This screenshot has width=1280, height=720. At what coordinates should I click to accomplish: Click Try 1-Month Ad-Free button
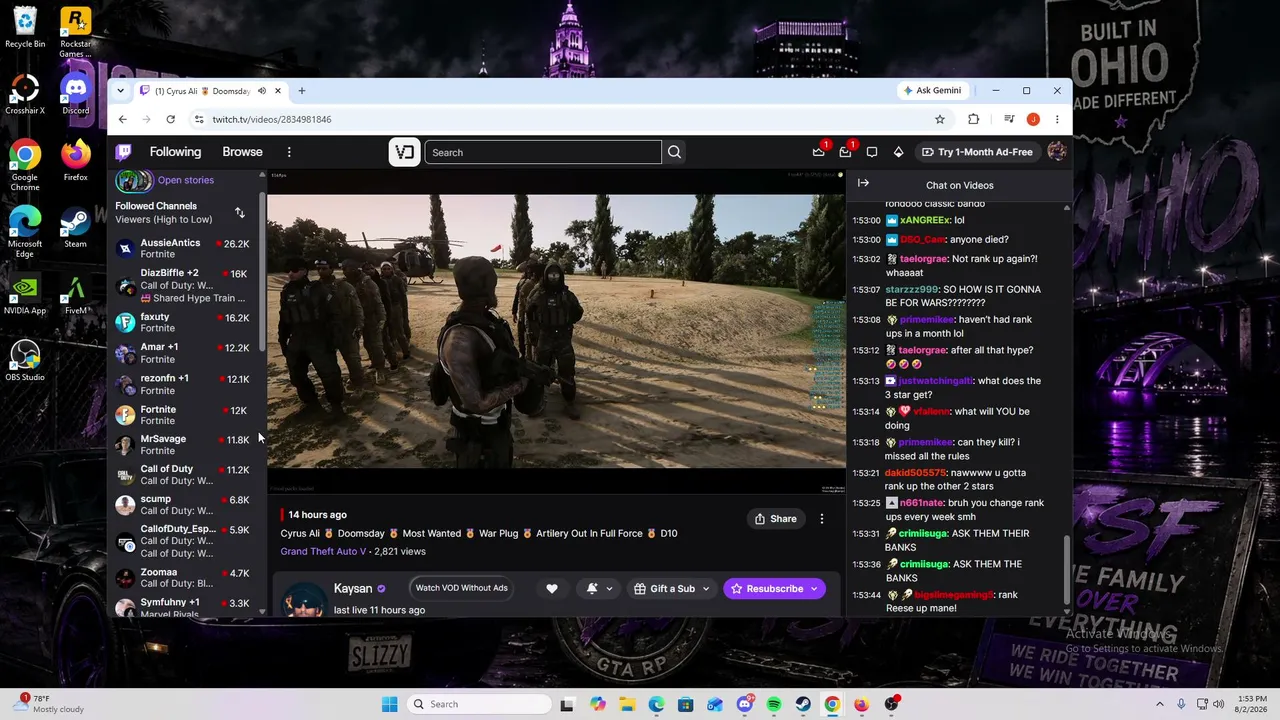click(976, 152)
